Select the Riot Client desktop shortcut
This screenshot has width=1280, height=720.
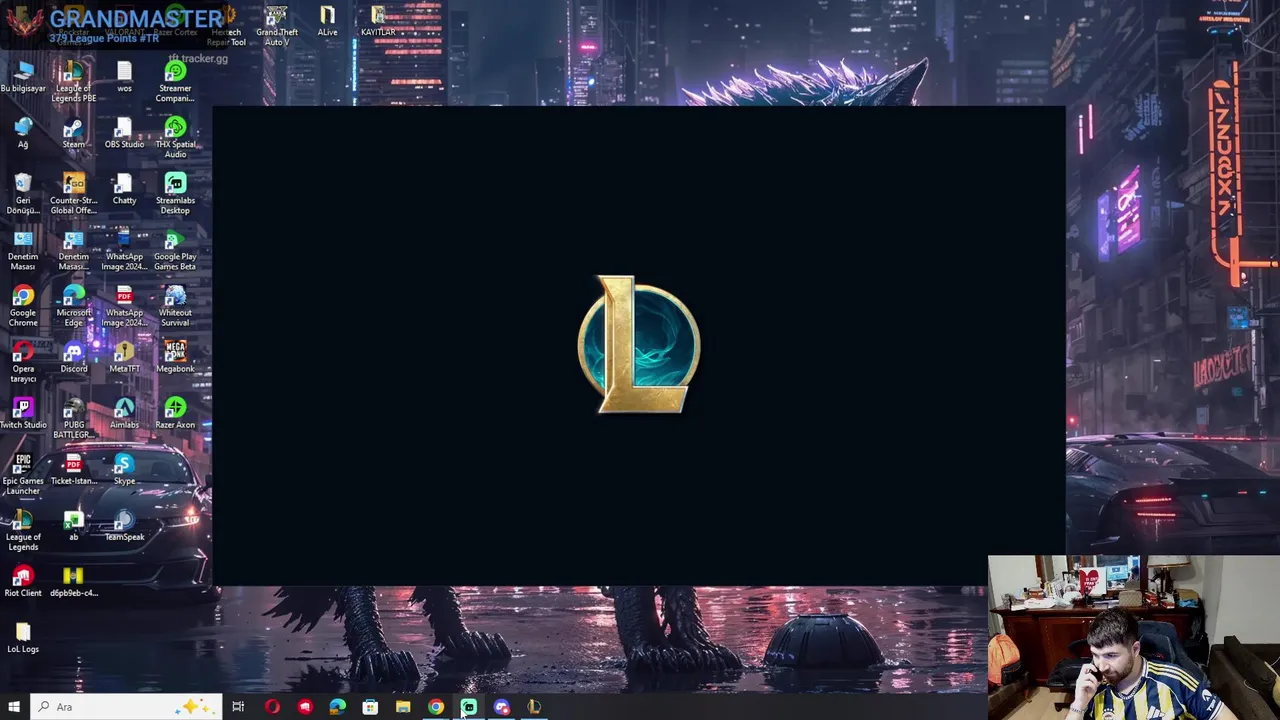(x=23, y=582)
